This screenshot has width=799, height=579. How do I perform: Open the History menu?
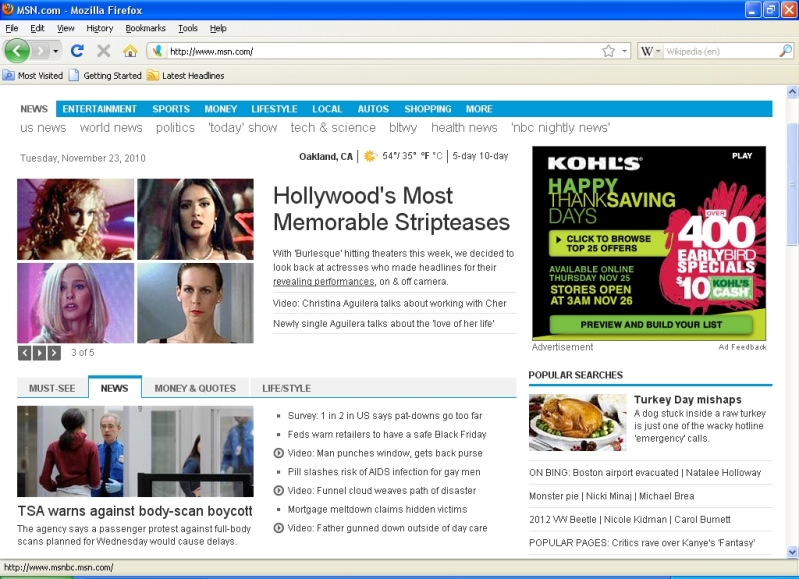coord(99,28)
